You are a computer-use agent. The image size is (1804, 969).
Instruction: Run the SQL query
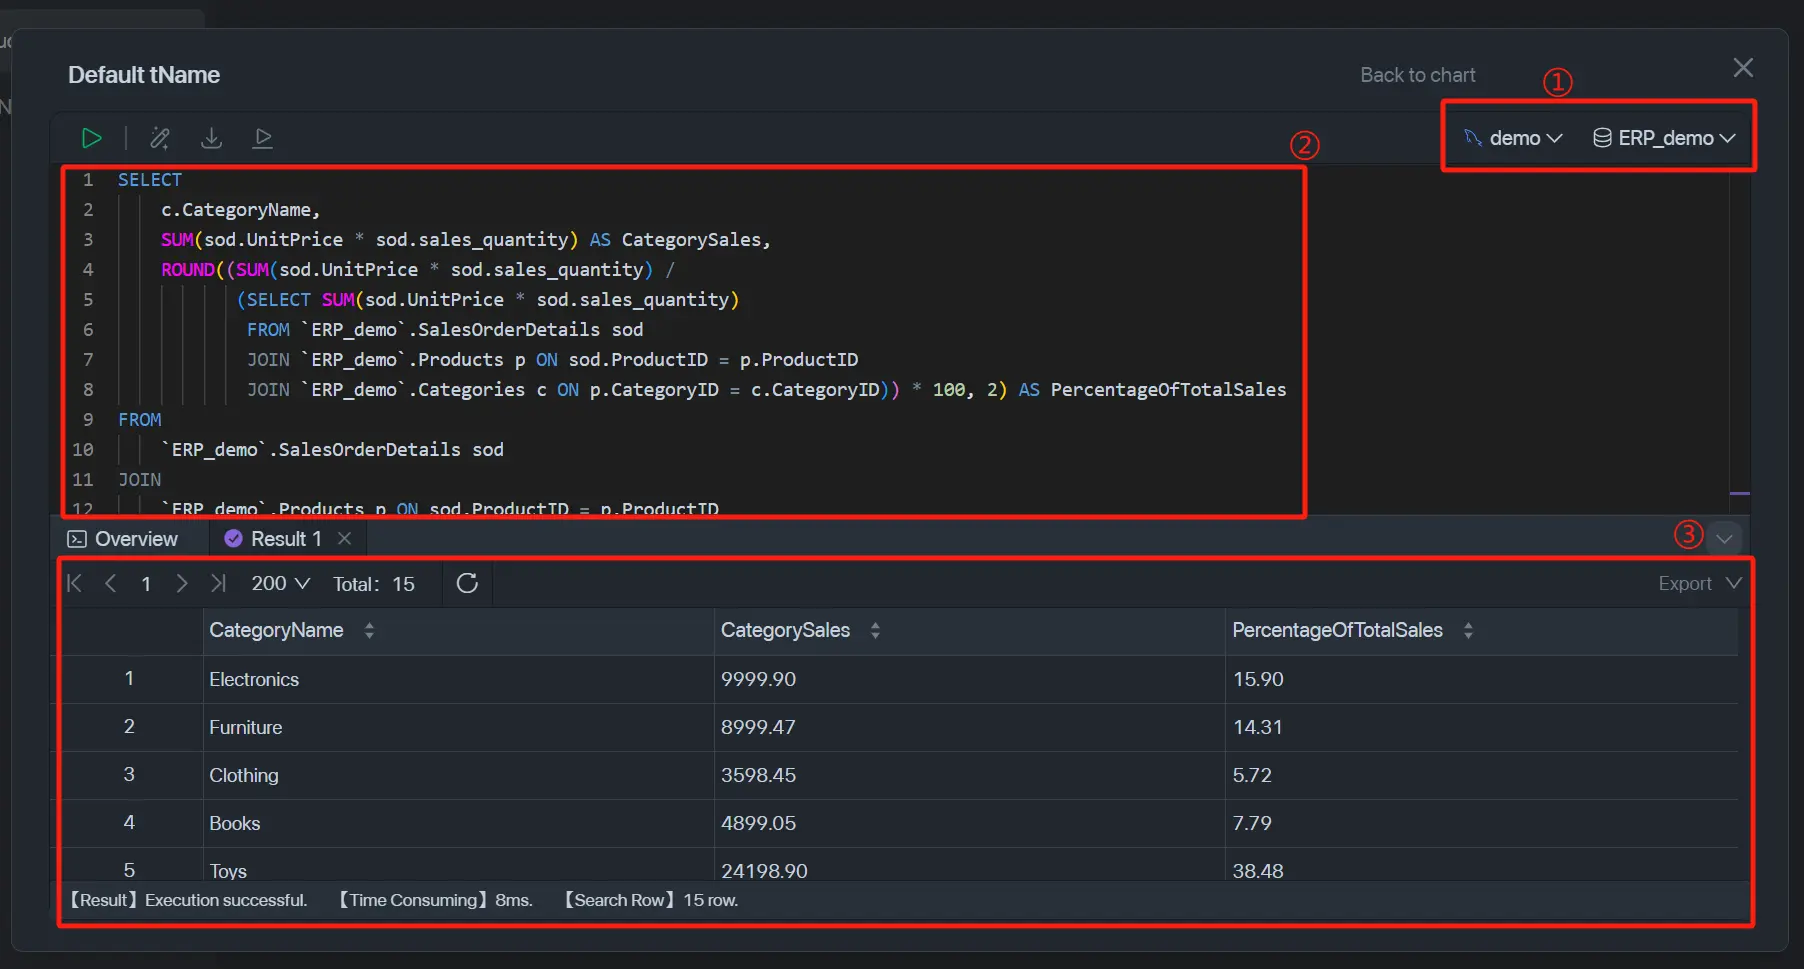click(x=92, y=138)
